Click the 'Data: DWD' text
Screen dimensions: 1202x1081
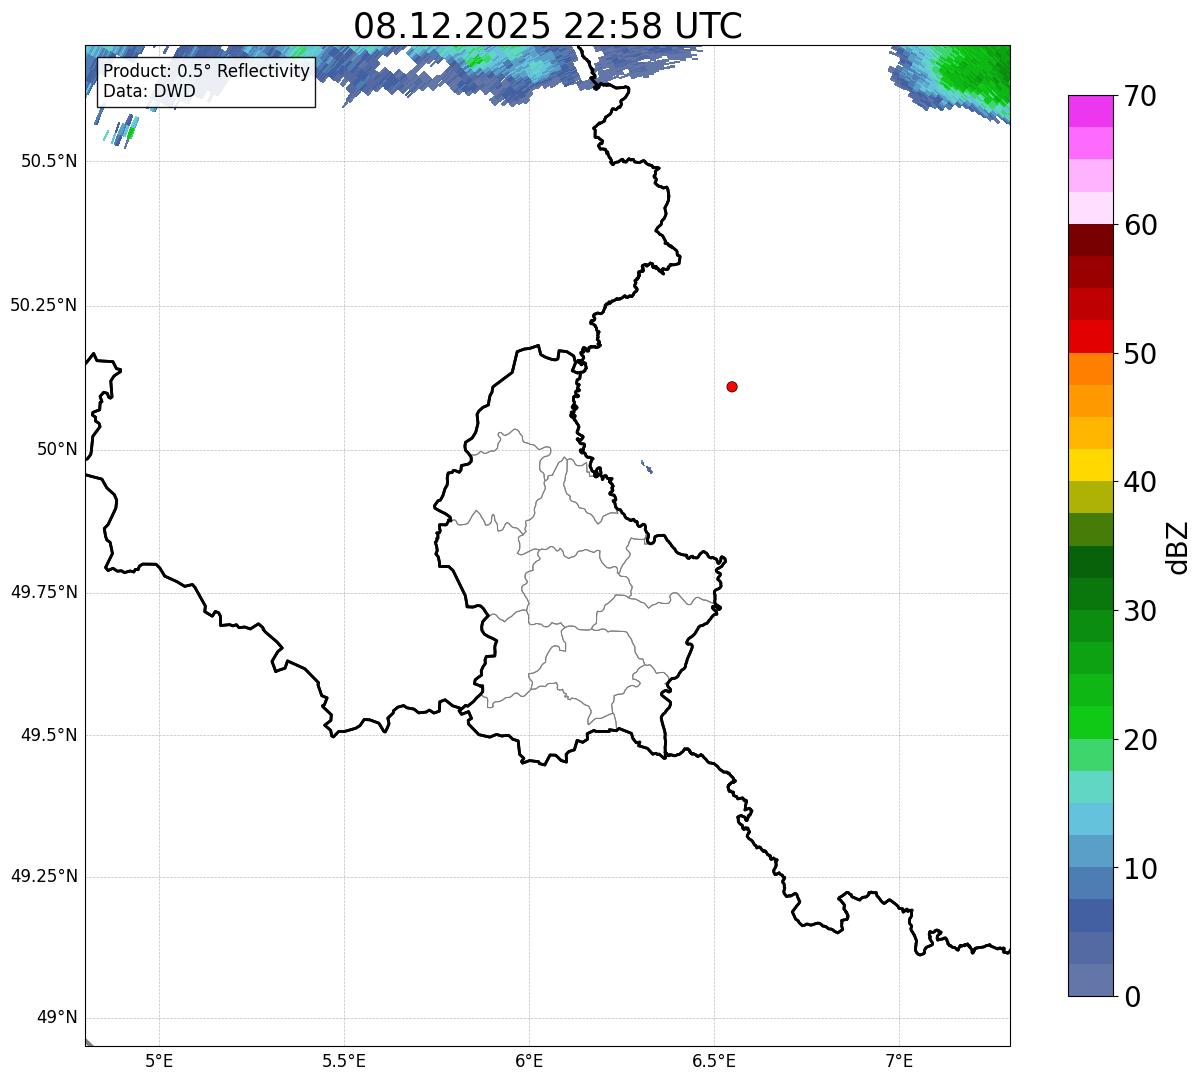coord(149,91)
